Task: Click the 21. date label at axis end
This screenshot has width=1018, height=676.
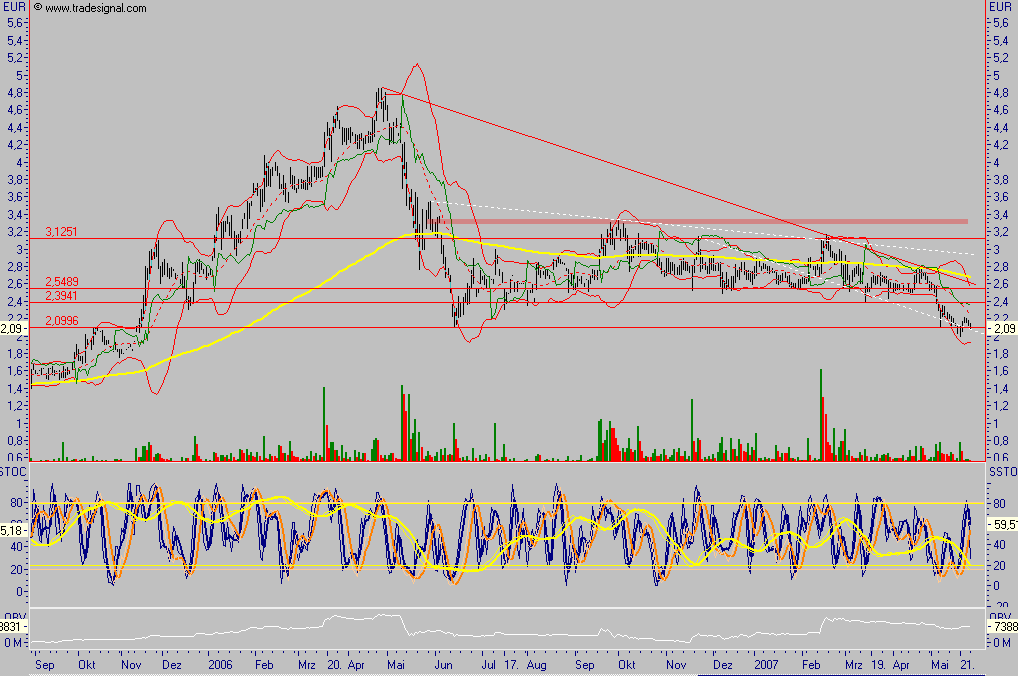Action: (x=967, y=665)
